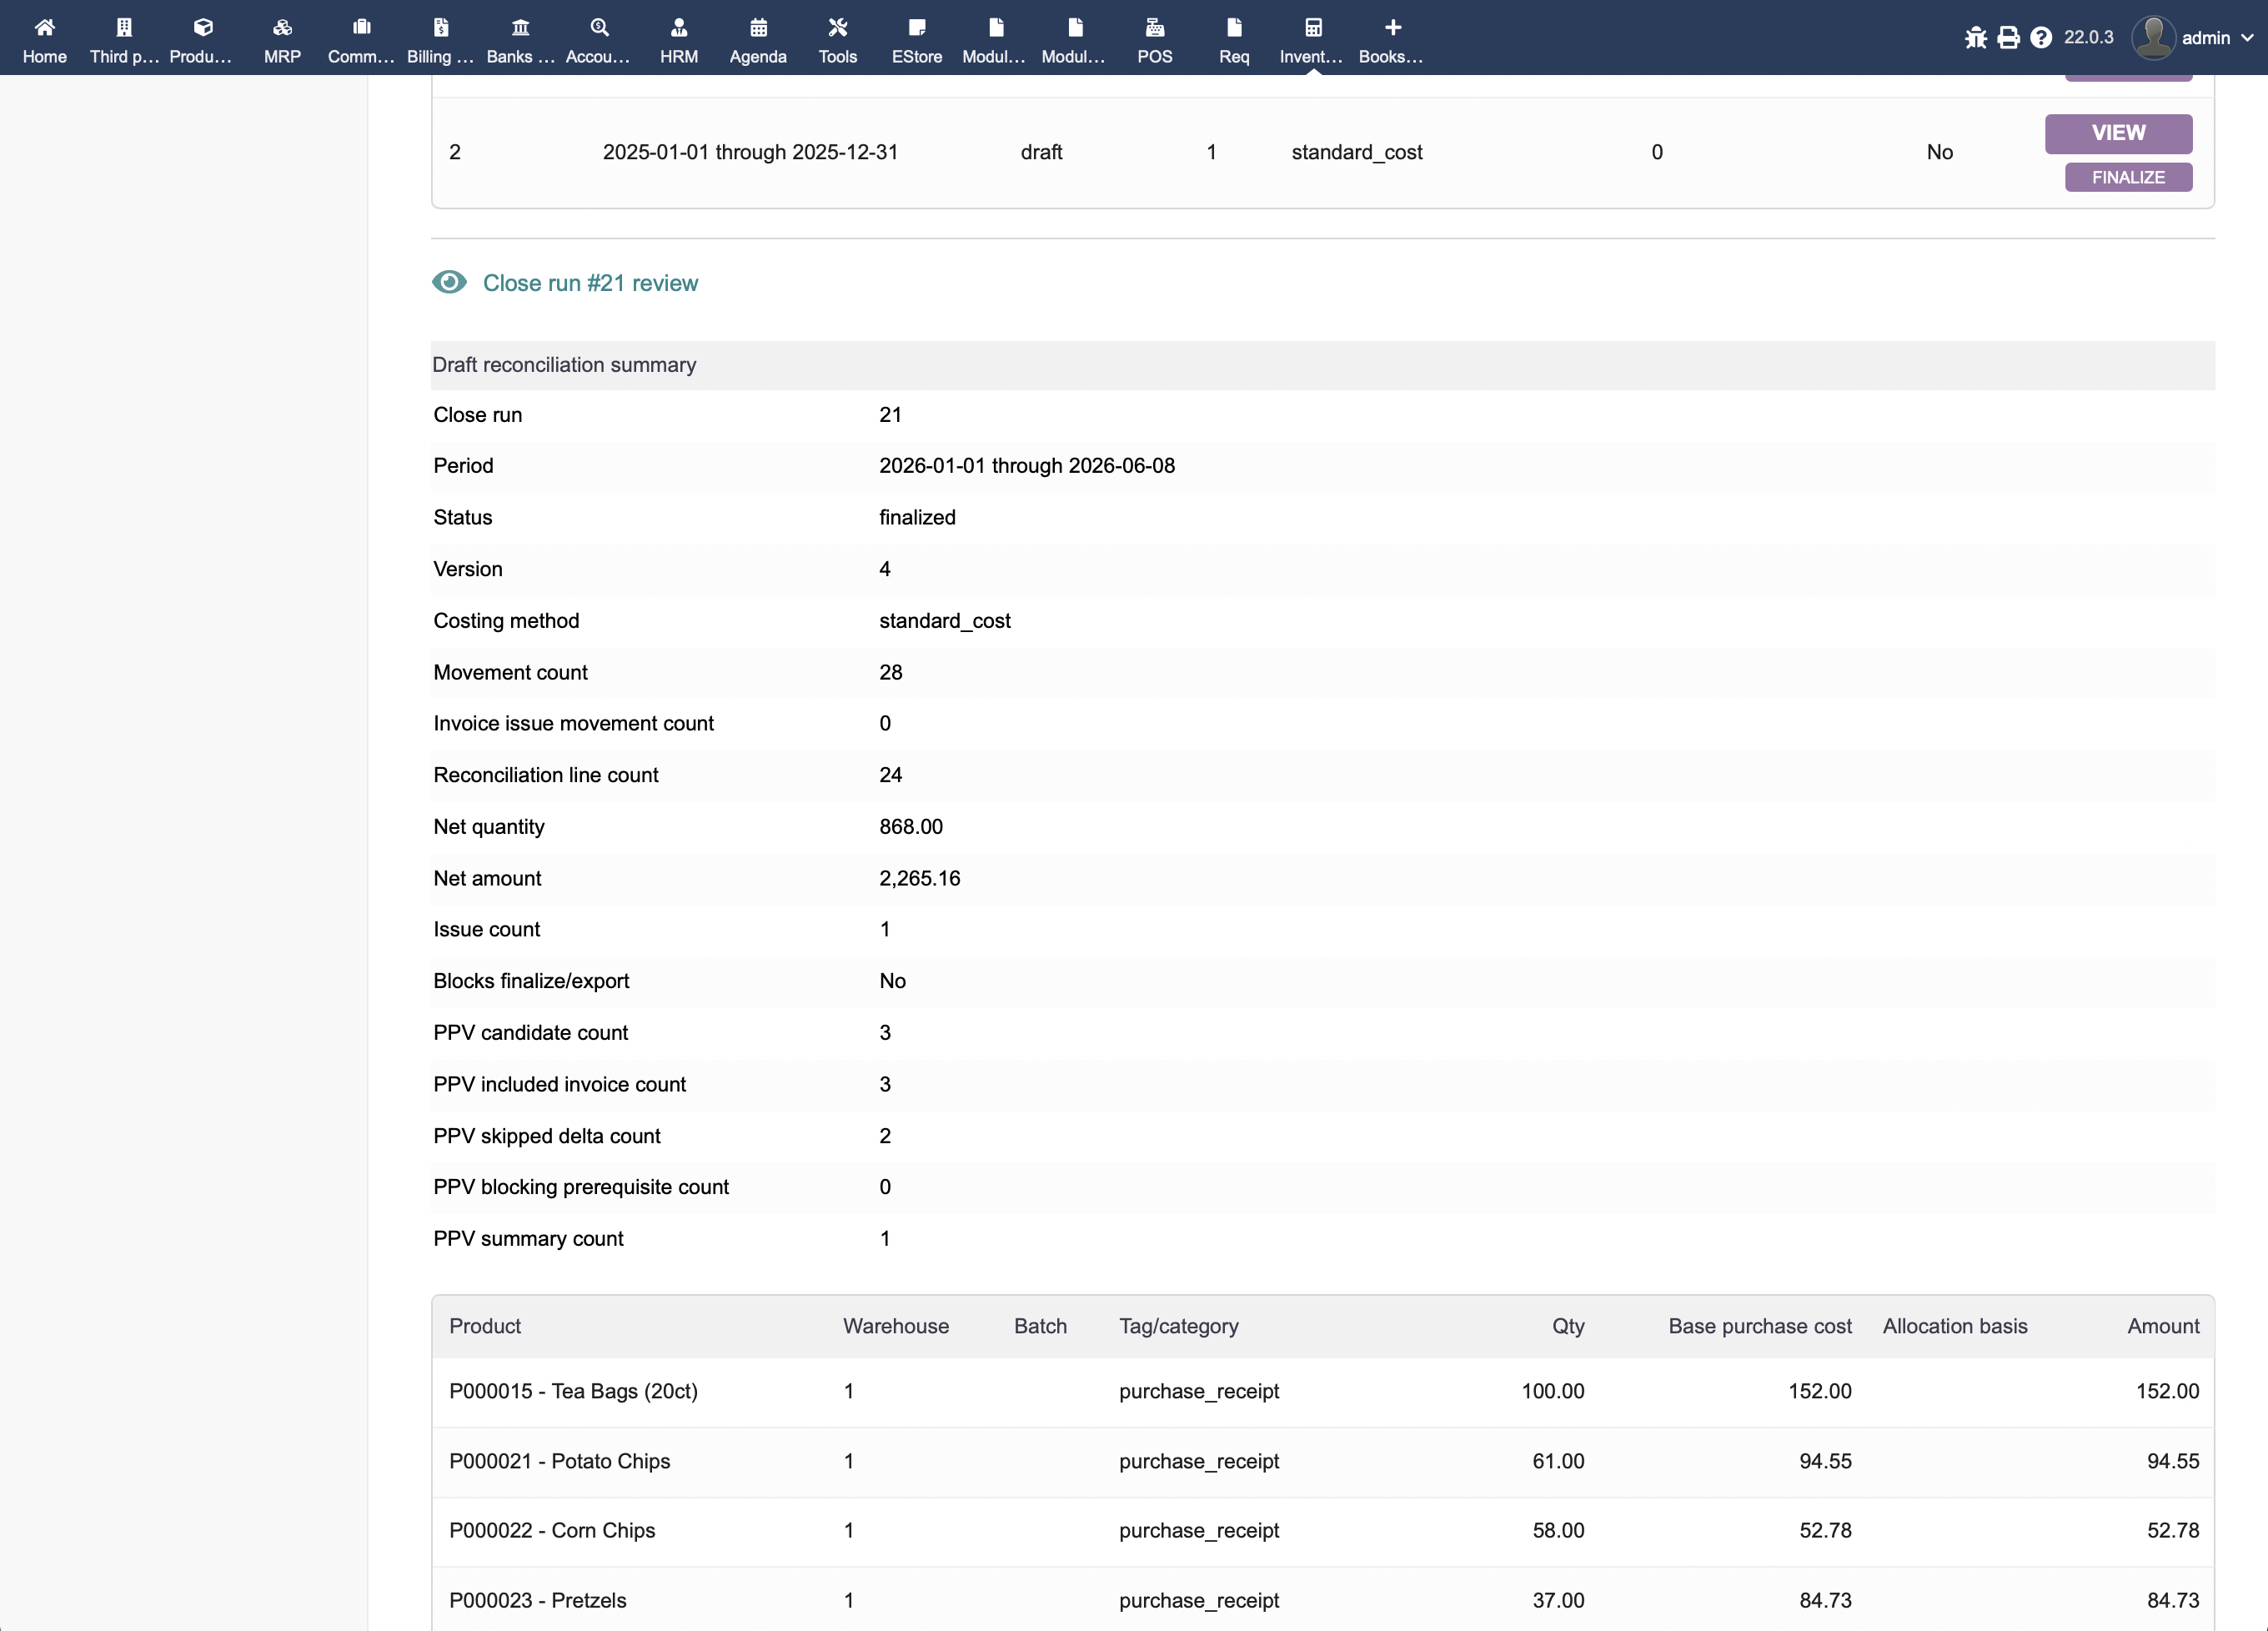The height and width of the screenshot is (1631, 2268).
Task: Click the print page icon
Action: [x=2008, y=38]
